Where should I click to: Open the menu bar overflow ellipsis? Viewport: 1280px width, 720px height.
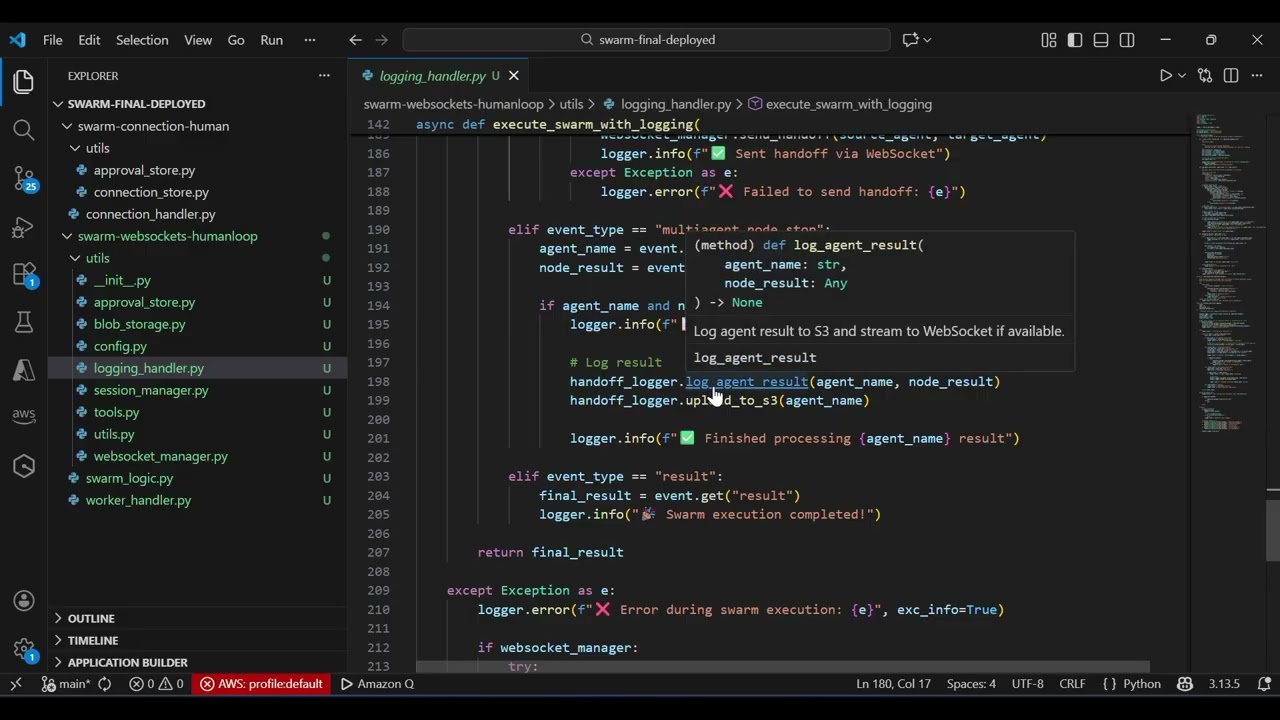point(310,40)
